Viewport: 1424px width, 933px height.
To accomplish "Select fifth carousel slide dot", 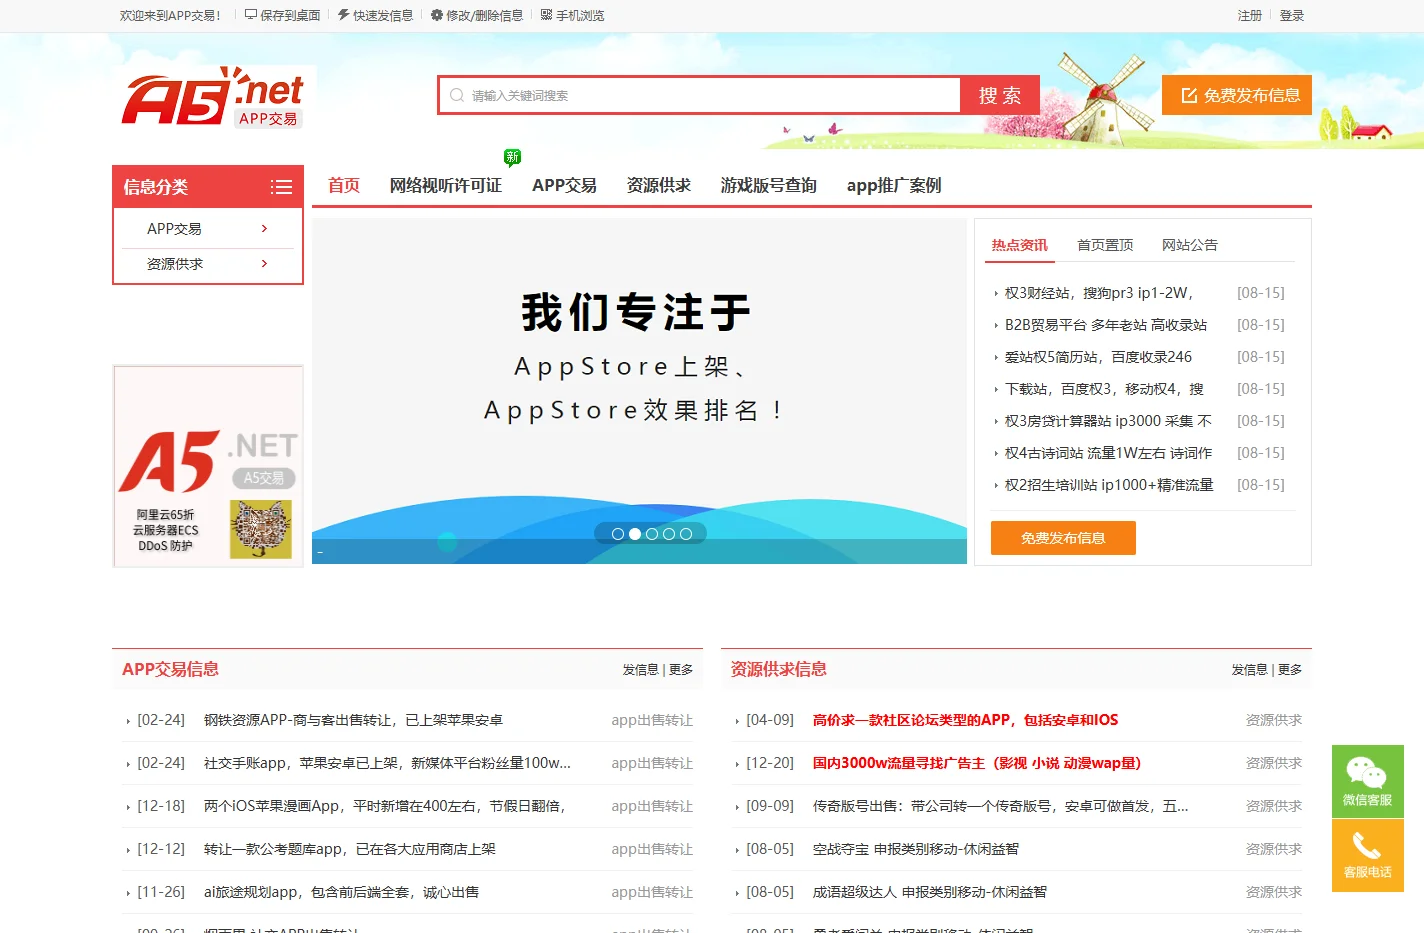I will [x=686, y=534].
